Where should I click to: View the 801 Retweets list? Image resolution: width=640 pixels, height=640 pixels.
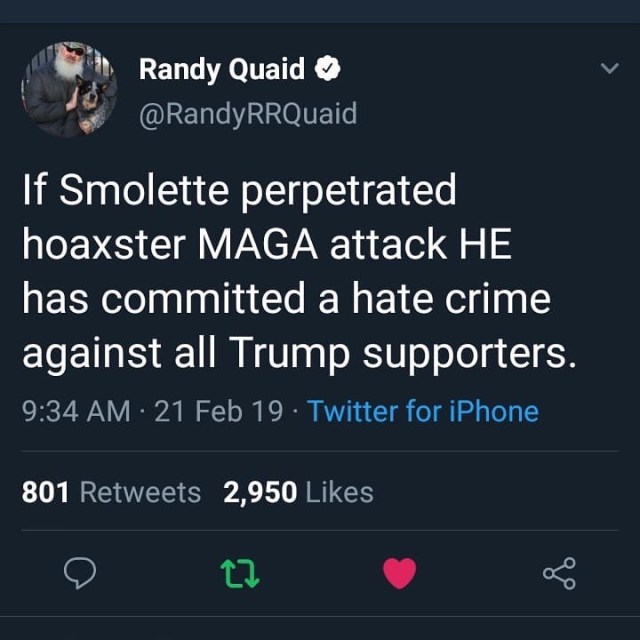pyautogui.click(x=111, y=492)
